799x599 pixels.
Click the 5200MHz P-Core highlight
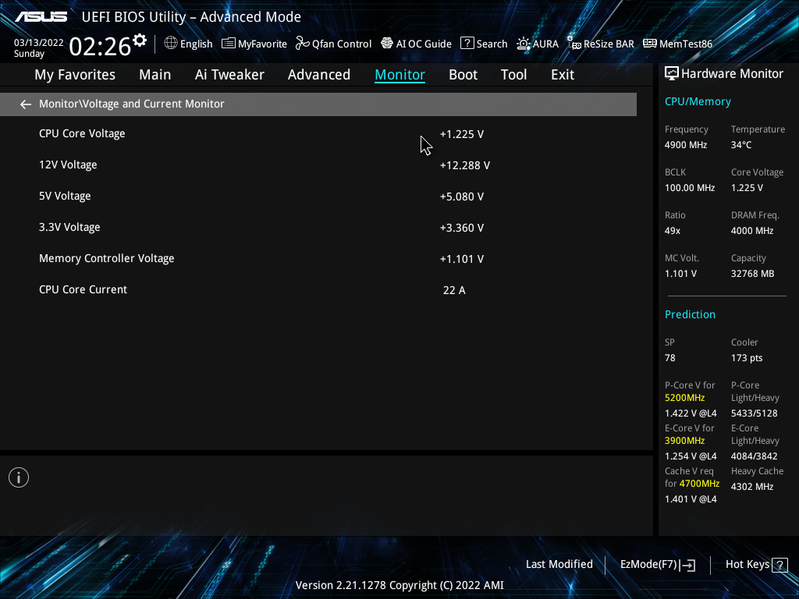click(684, 398)
